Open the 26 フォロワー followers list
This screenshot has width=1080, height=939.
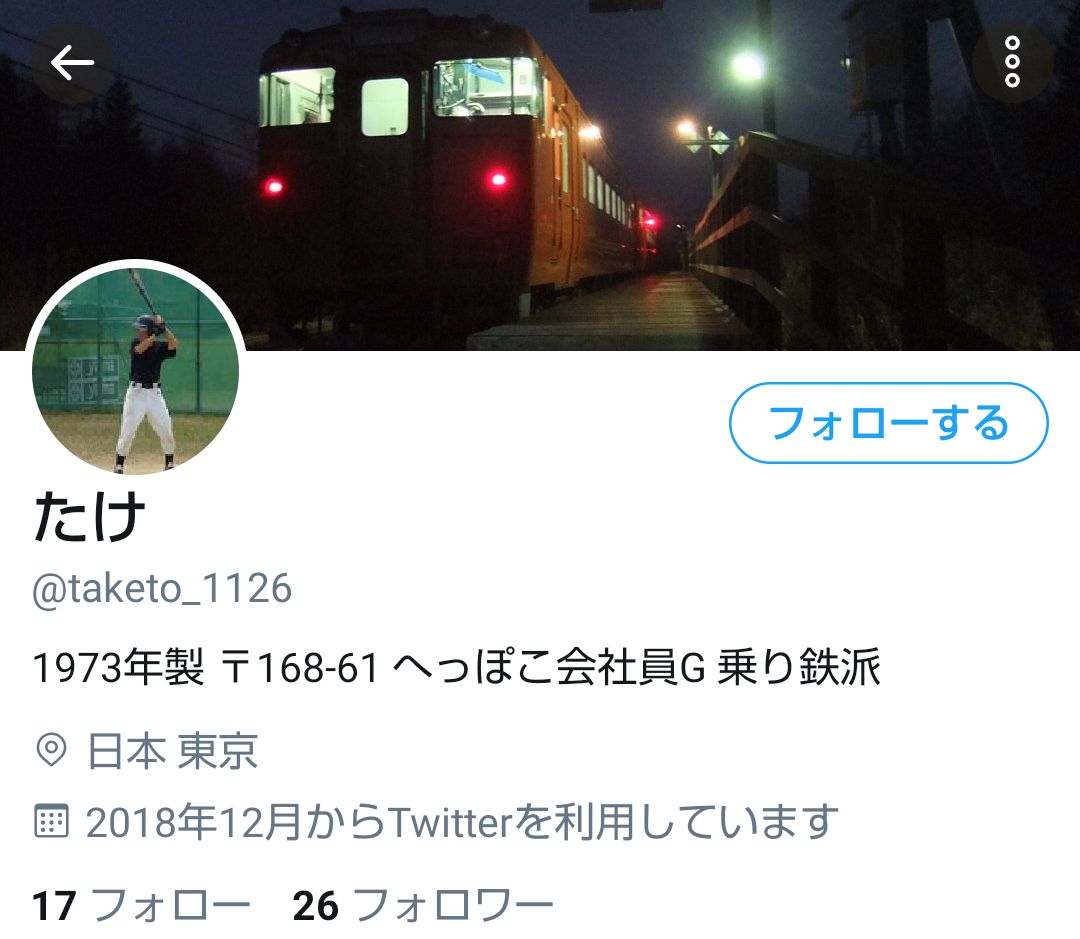422,905
